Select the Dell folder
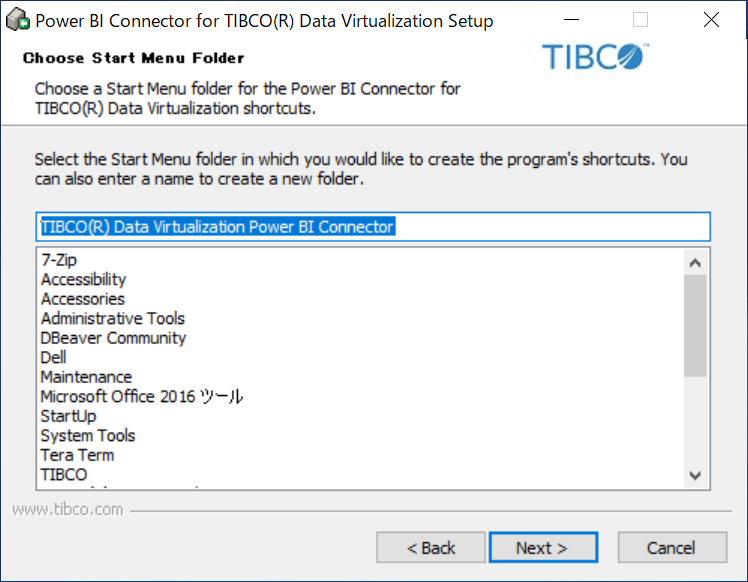Screen dimensions: 748x582 coord(53,358)
